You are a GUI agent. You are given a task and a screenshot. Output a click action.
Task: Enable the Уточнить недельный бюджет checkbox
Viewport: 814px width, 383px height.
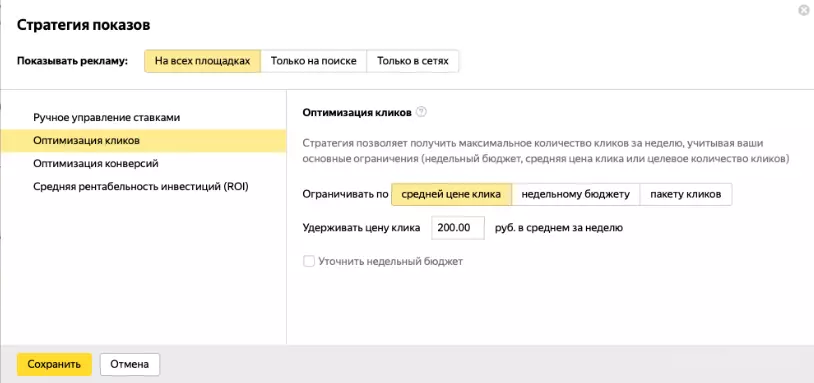(309, 262)
